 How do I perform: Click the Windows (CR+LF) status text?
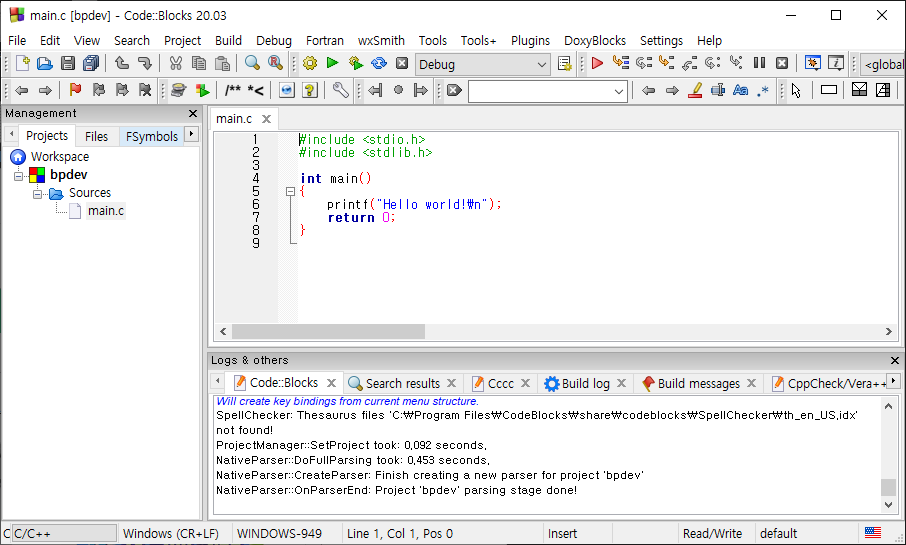click(170, 533)
